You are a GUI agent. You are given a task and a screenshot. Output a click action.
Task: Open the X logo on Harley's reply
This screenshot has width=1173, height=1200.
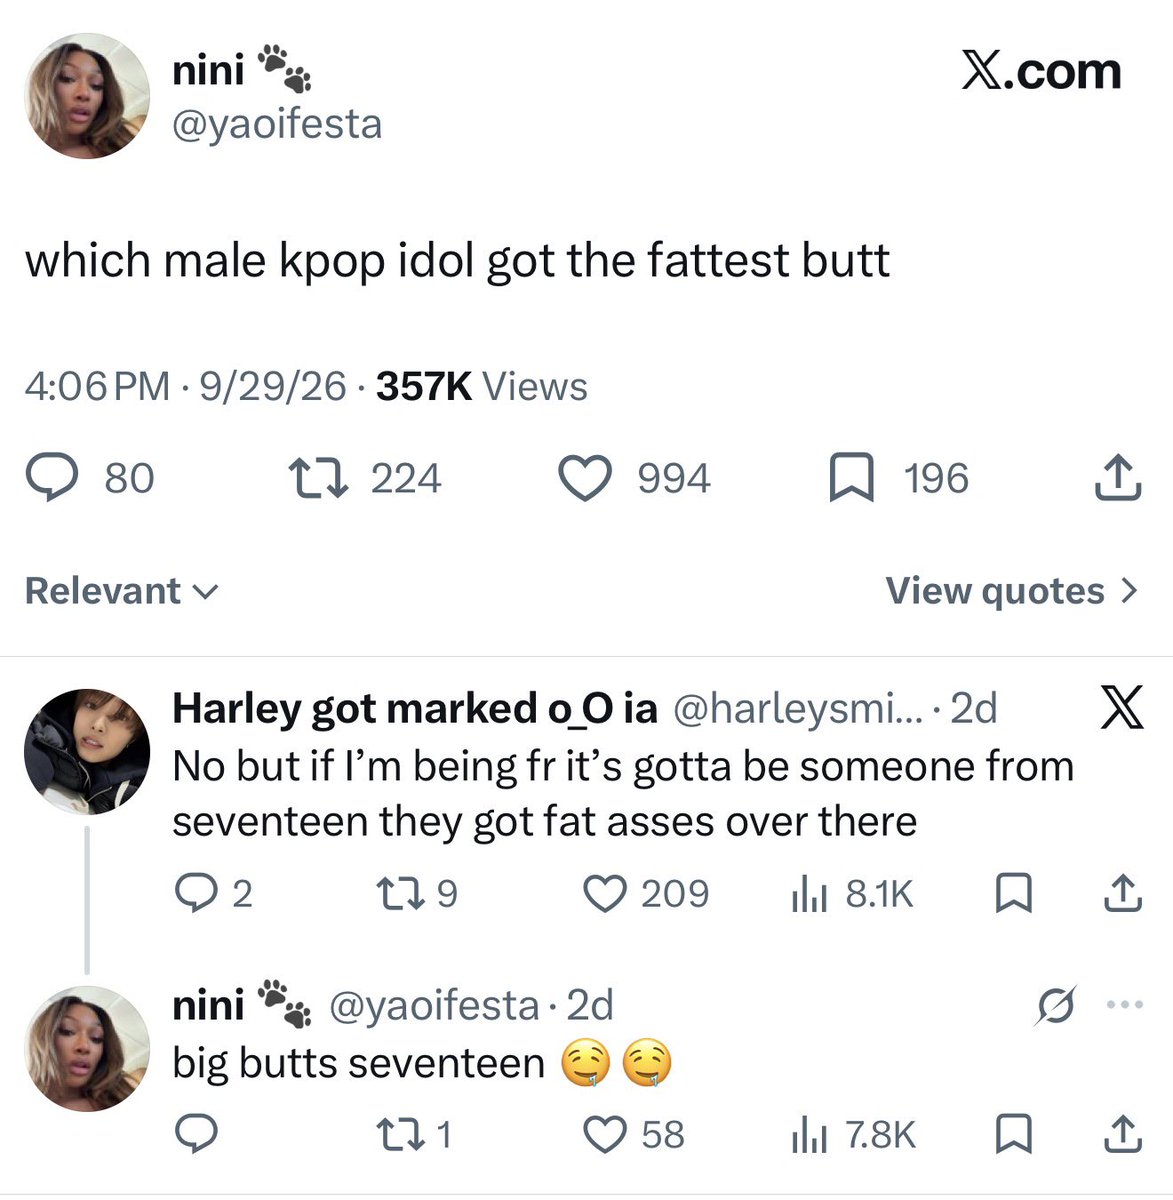(x=1122, y=709)
